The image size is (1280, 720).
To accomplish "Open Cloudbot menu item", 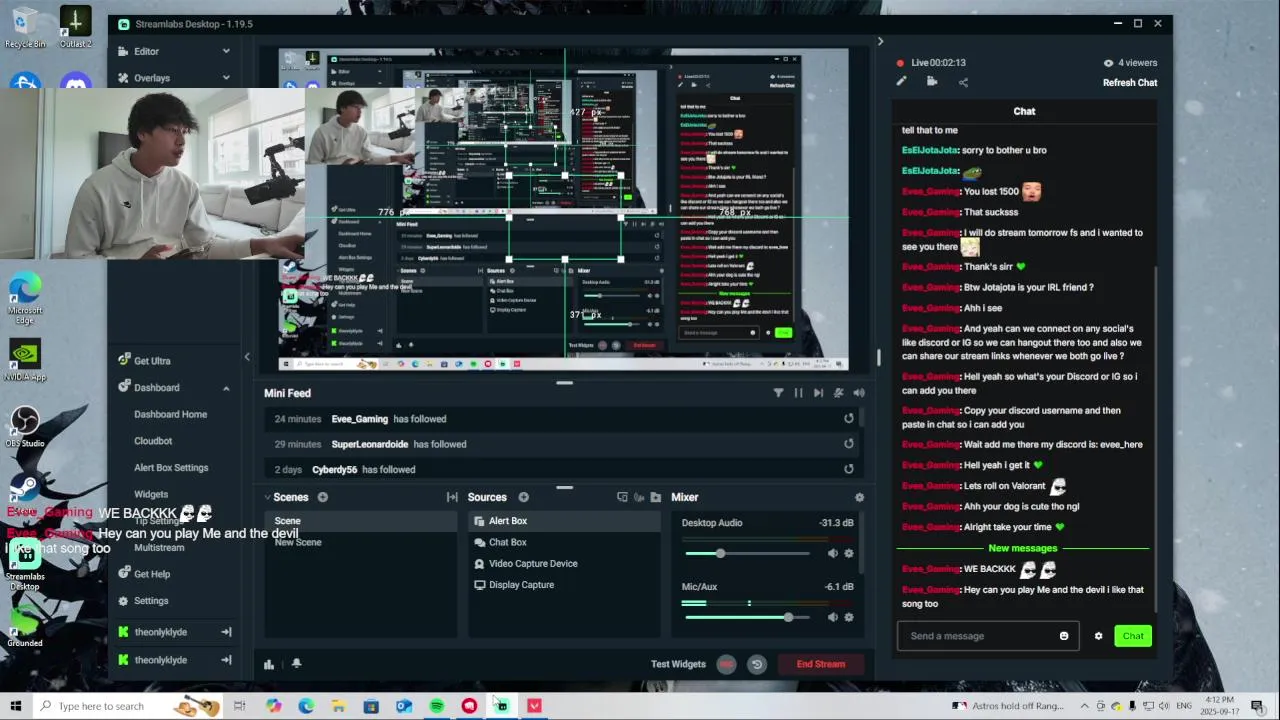I will click(x=153, y=441).
